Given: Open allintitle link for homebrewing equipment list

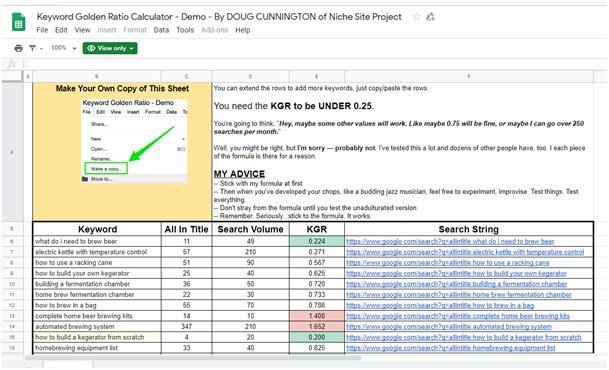Looking at the screenshot, I should coord(451,348).
